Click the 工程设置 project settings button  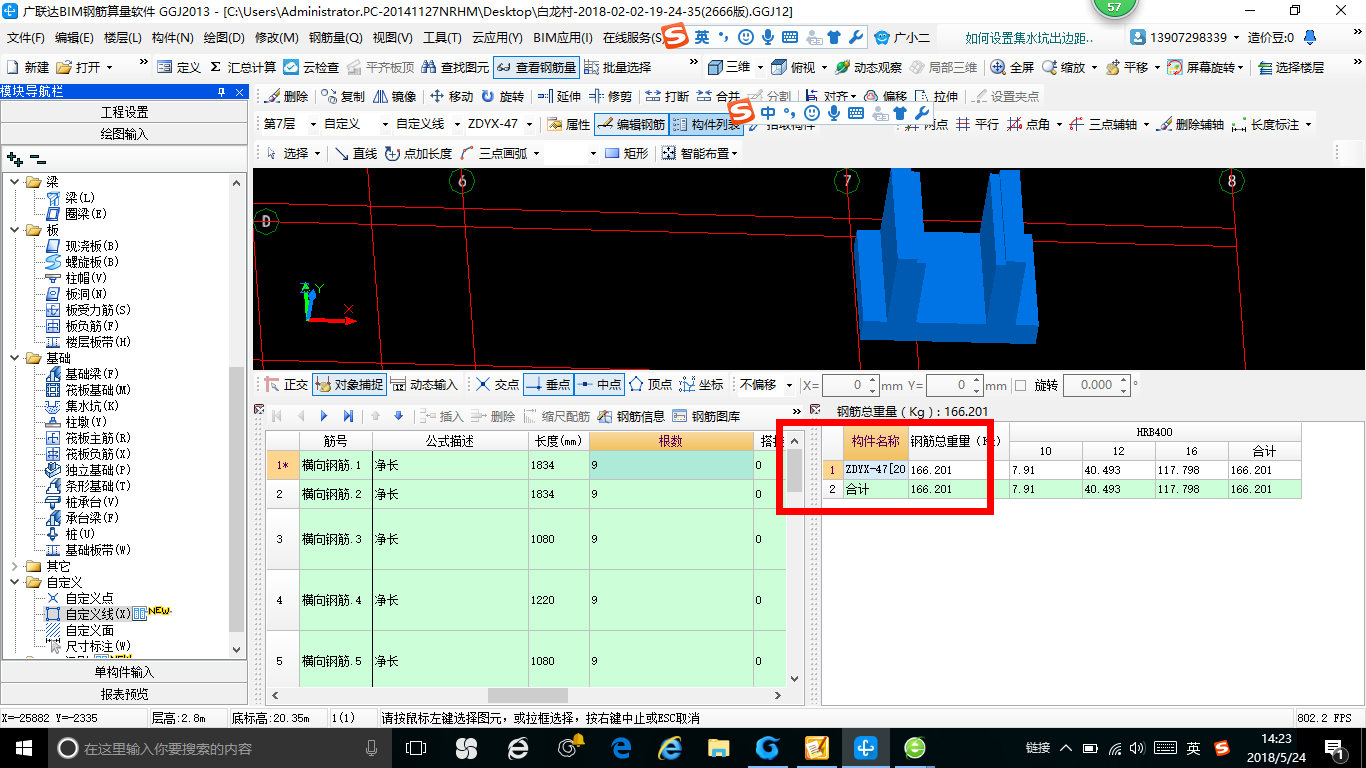[124, 112]
